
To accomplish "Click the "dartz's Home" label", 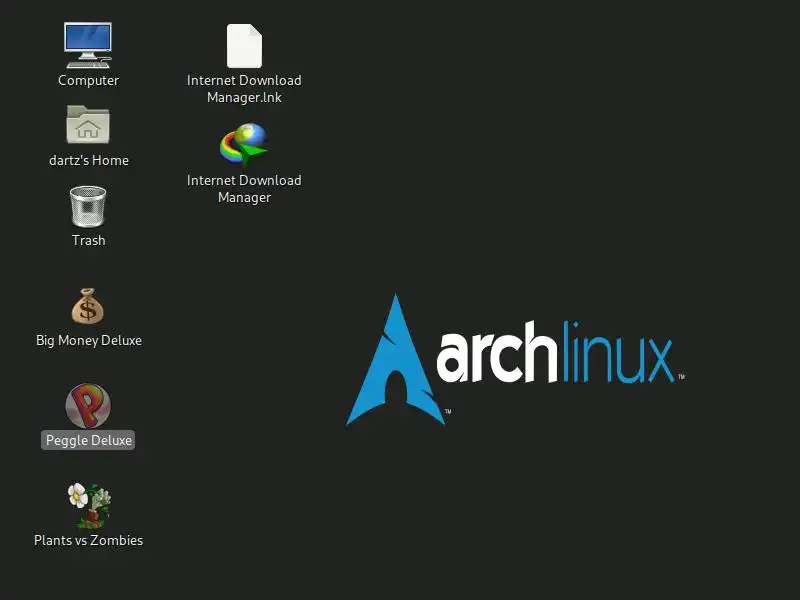I will [x=89, y=160].
